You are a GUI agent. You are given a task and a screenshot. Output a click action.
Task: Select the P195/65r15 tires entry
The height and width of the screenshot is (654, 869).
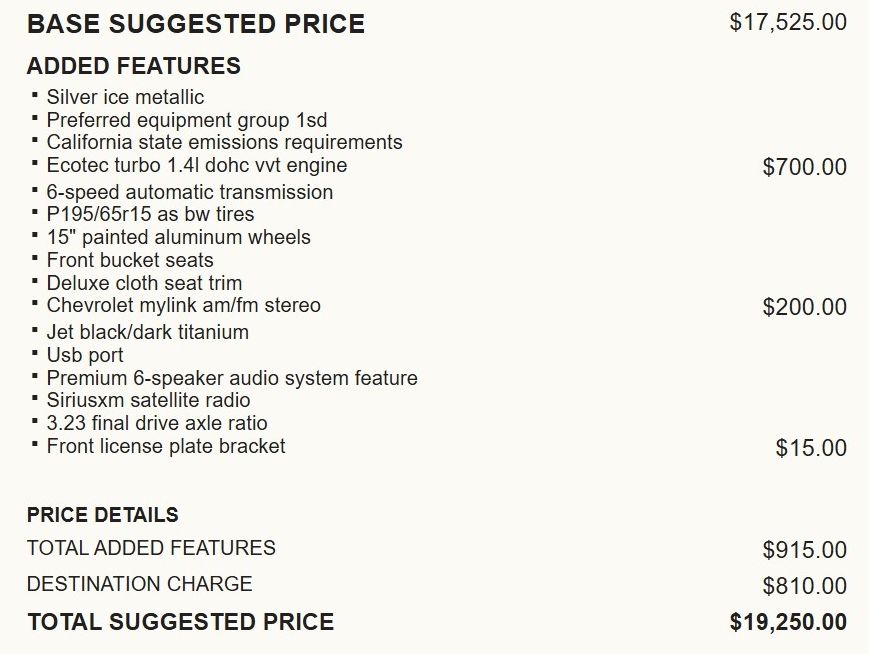coord(150,214)
